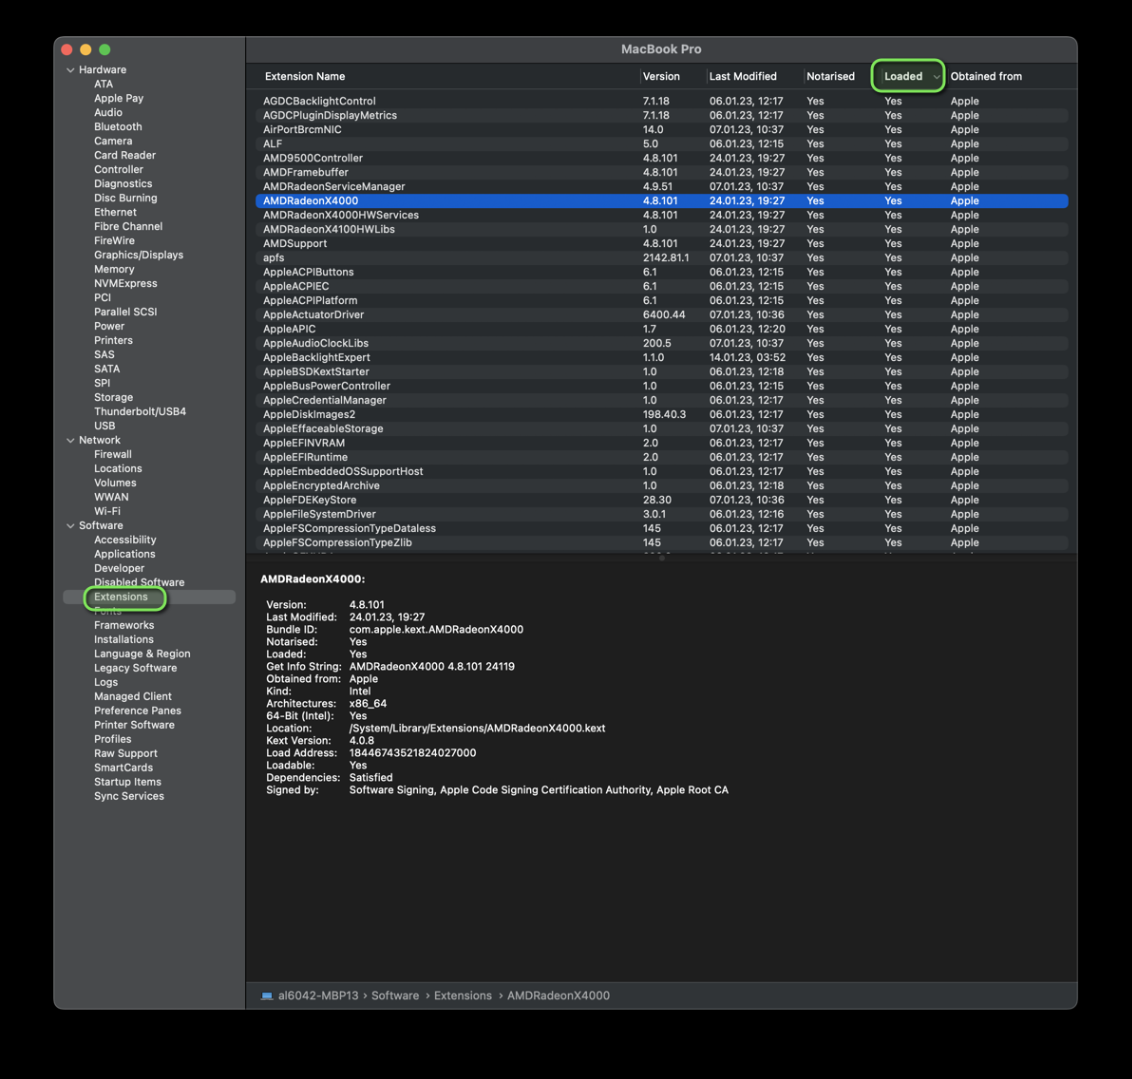Image resolution: width=1132 pixels, height=1079 pixels.
Task: Click the Extension Name column header
Action: 305,76
